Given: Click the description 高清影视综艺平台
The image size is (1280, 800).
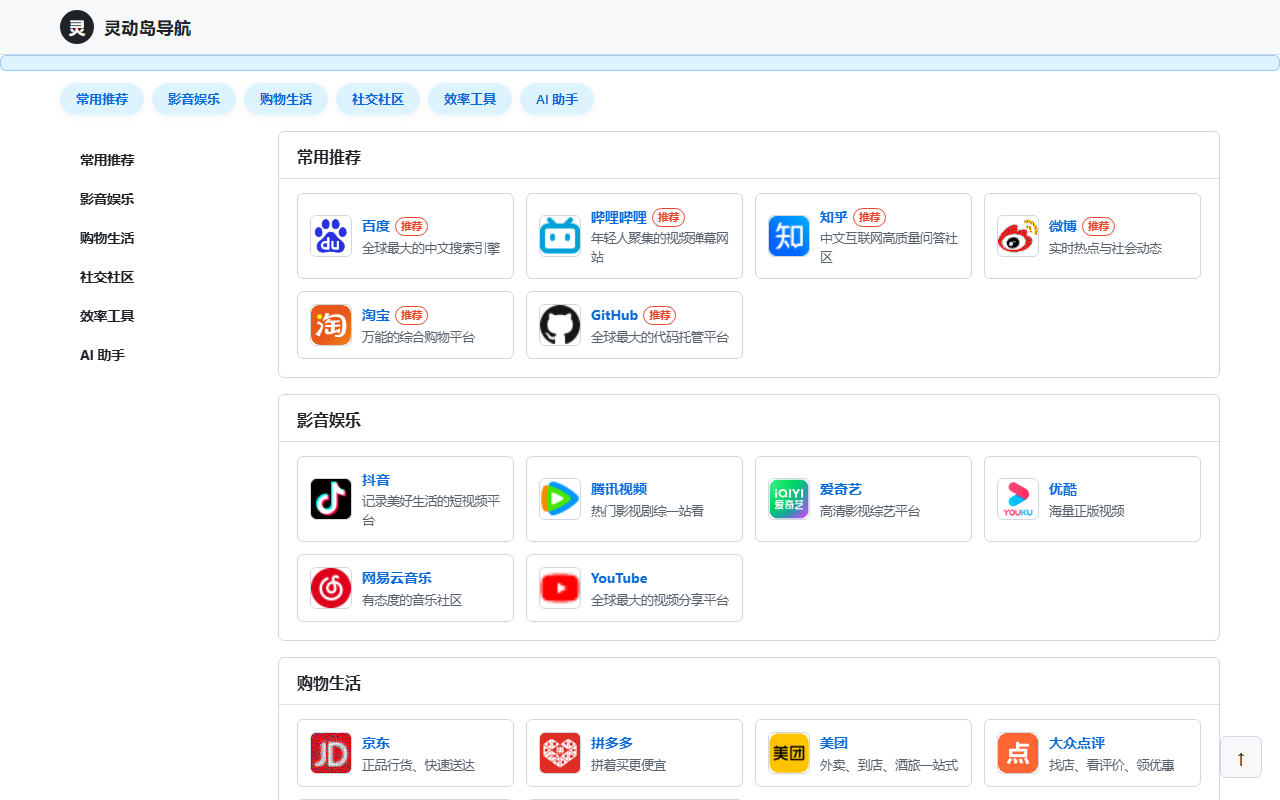Looking at the screenshot, I should tap(870, 511).
